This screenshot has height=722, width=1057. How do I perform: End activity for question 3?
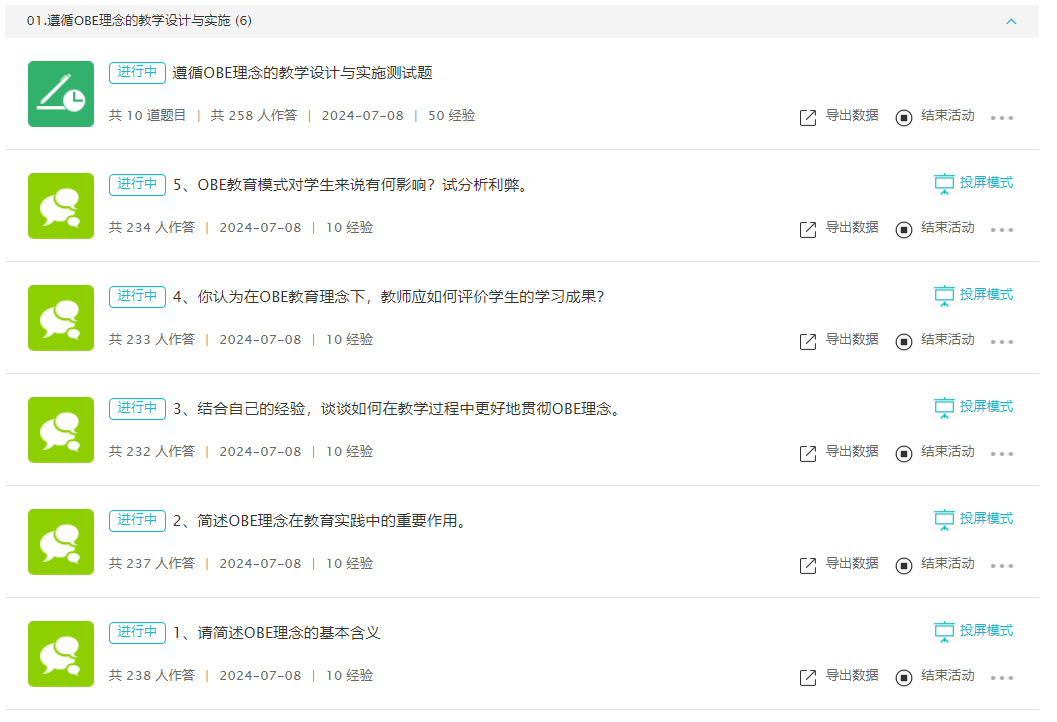pos(935,452)
